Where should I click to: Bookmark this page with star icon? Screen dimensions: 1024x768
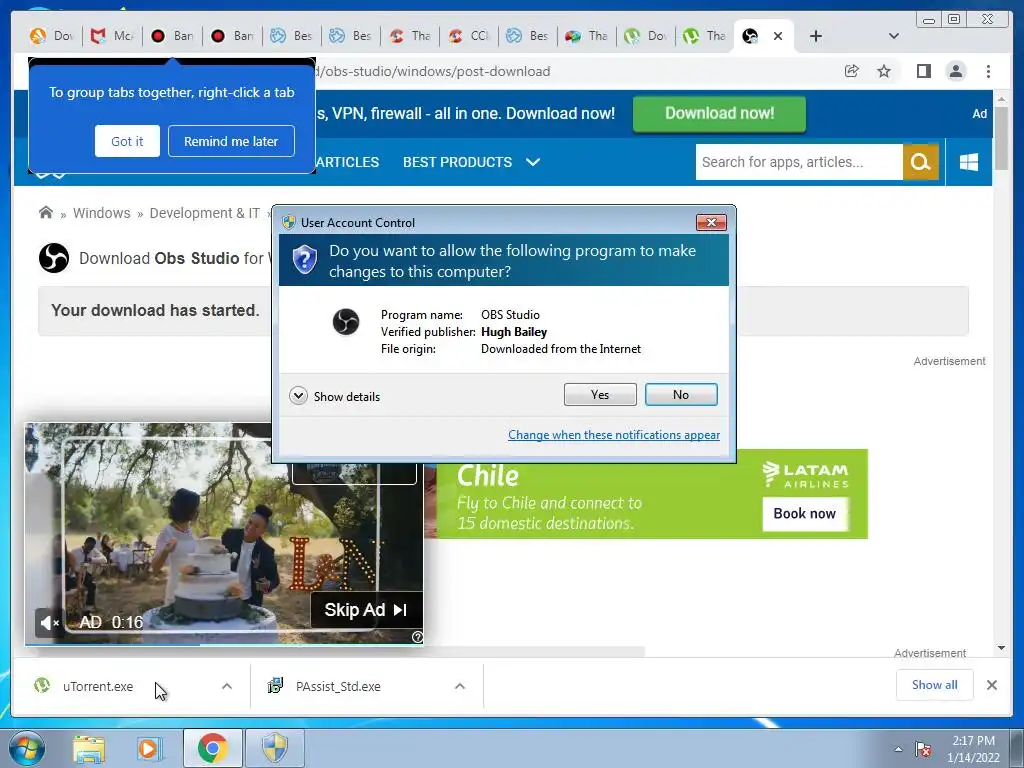coord(884,71)
